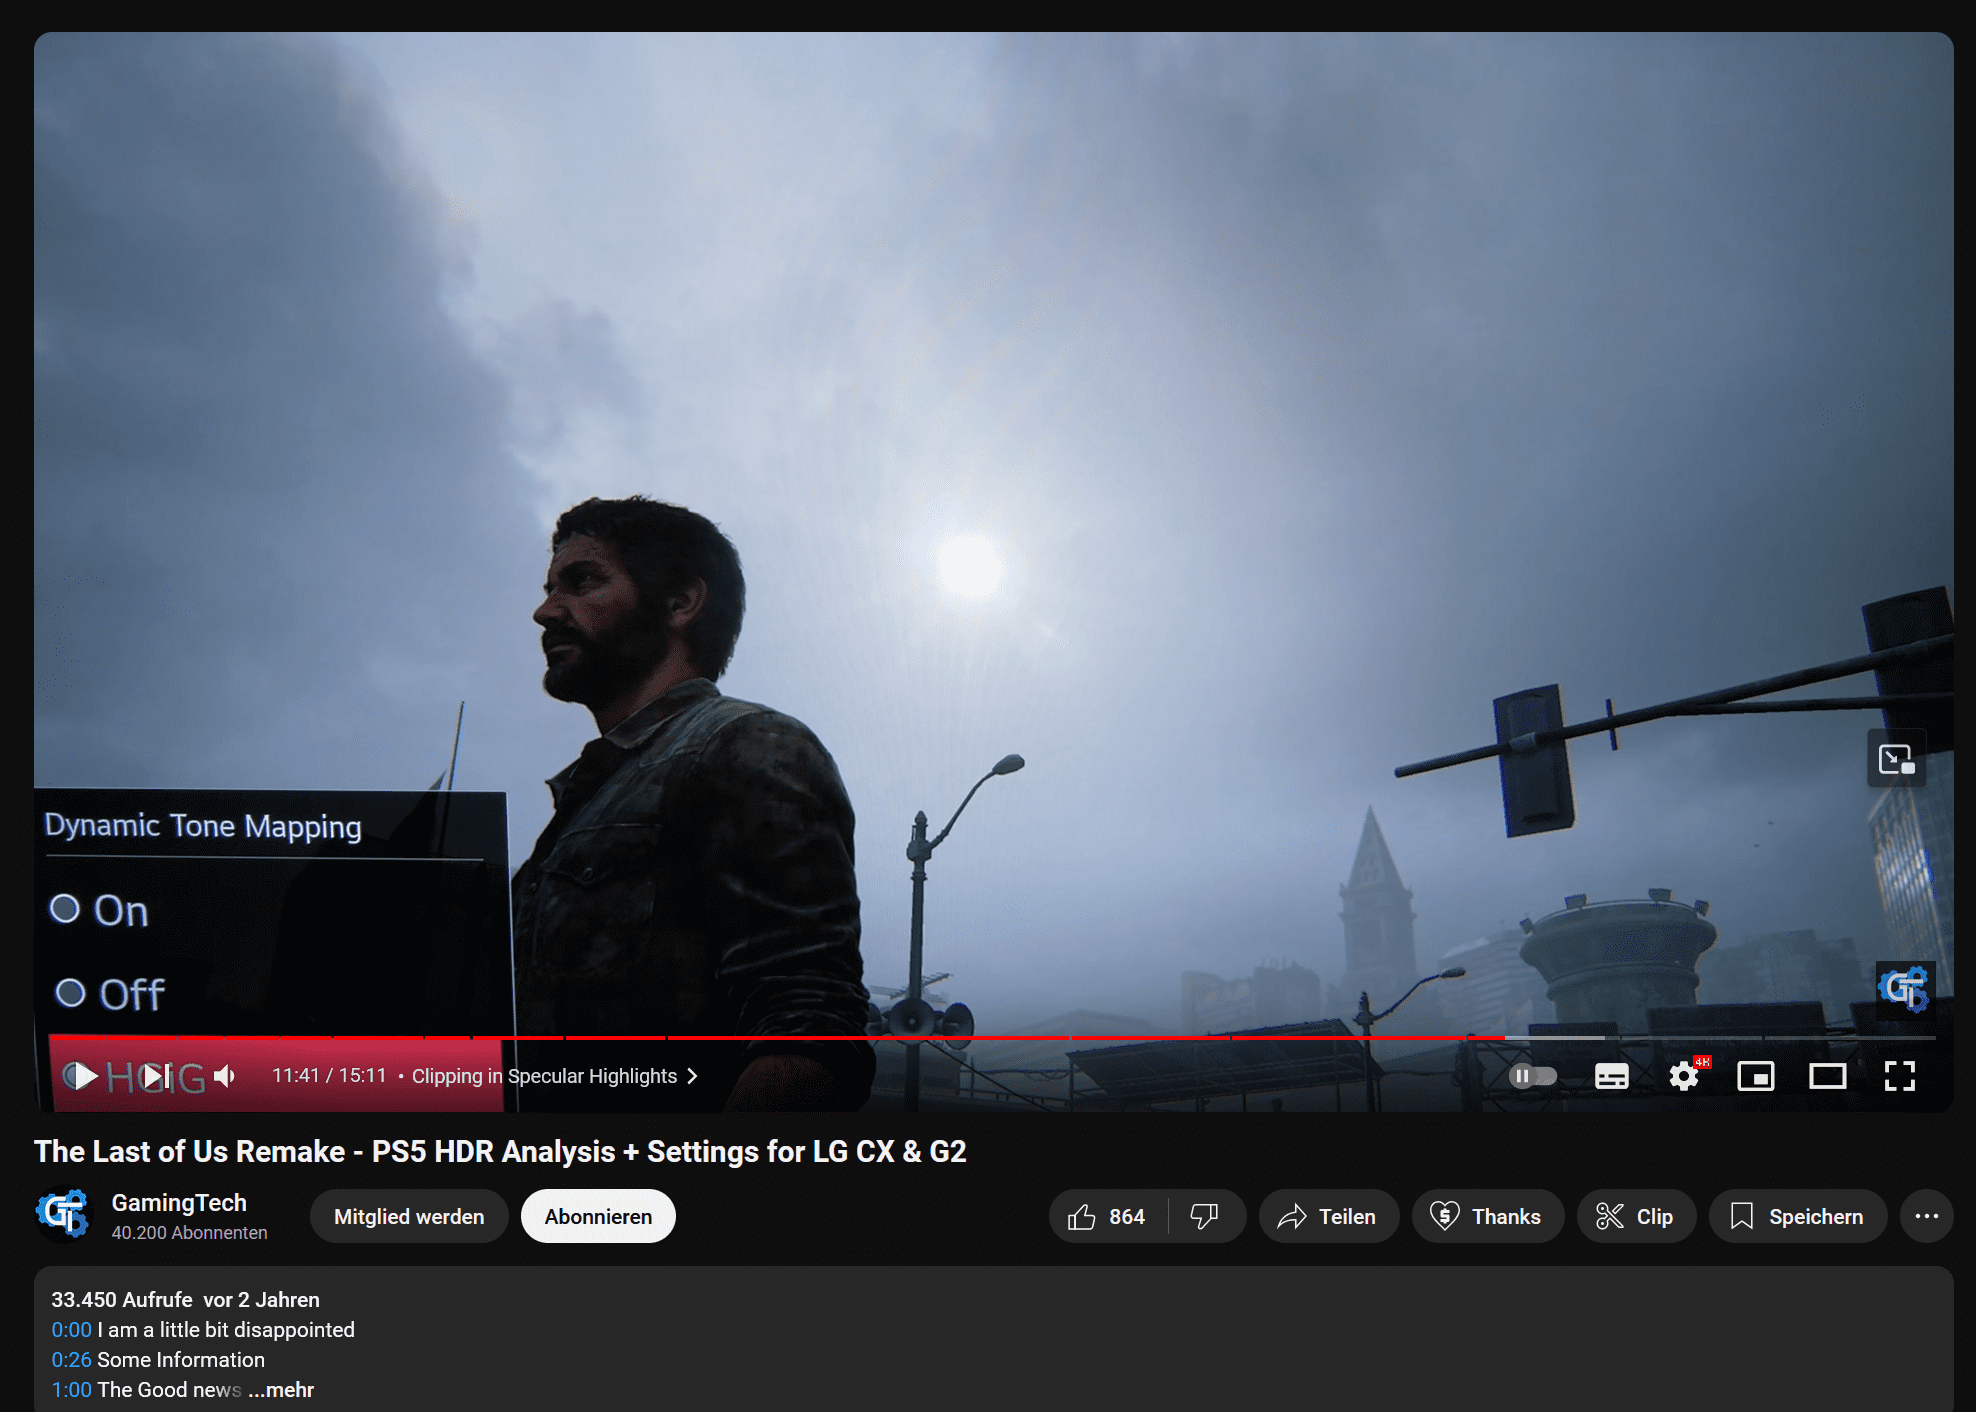
Task: Seek on the red video progress bar
Action: coord(992,1038)
